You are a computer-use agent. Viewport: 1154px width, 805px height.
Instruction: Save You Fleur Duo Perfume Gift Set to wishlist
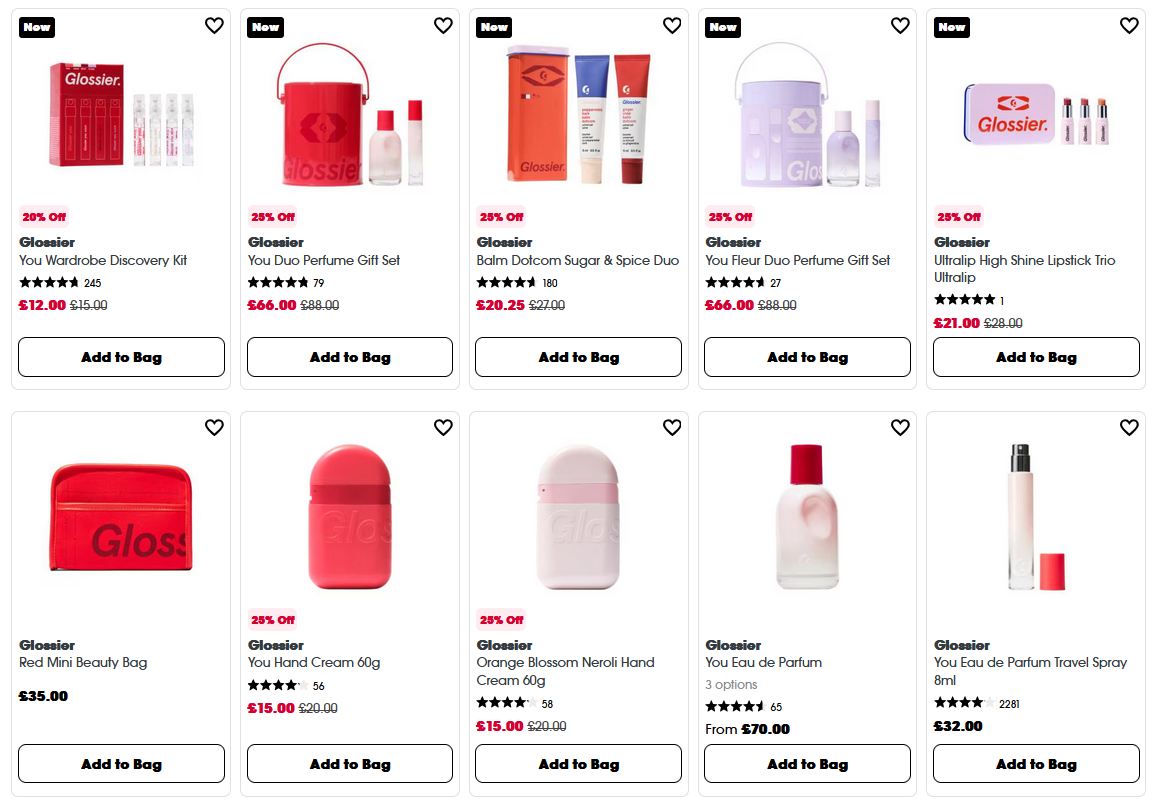[x=900, y=26]
